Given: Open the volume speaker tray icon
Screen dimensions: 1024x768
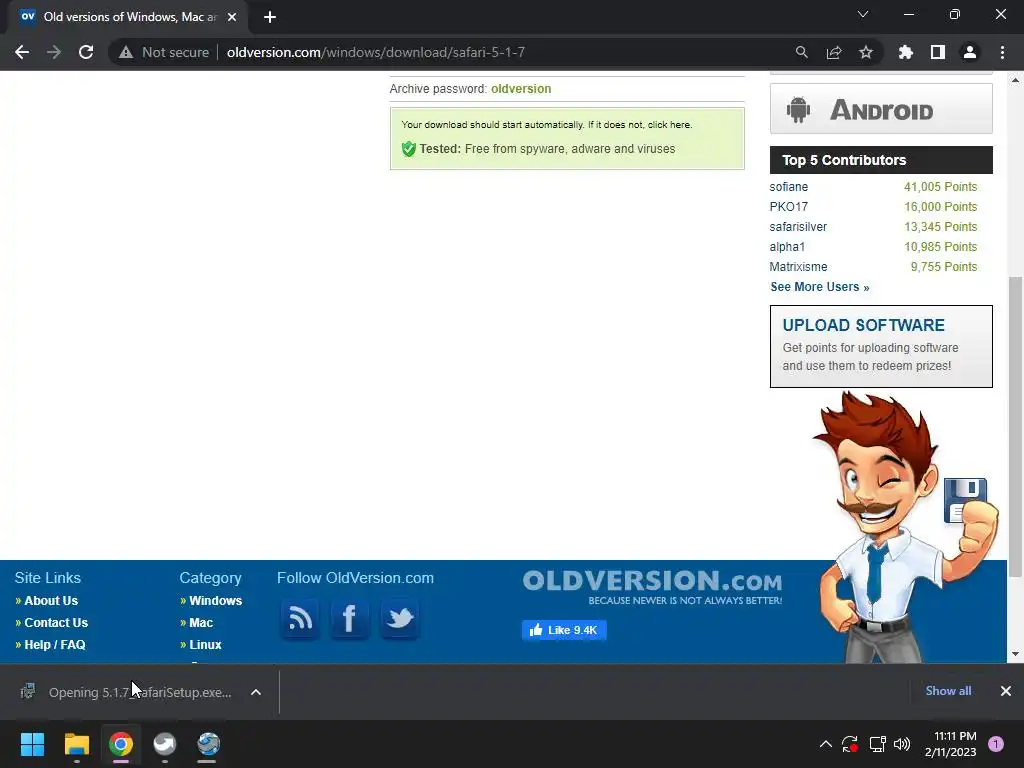Looking at the screenshot, I should [902, 744].
